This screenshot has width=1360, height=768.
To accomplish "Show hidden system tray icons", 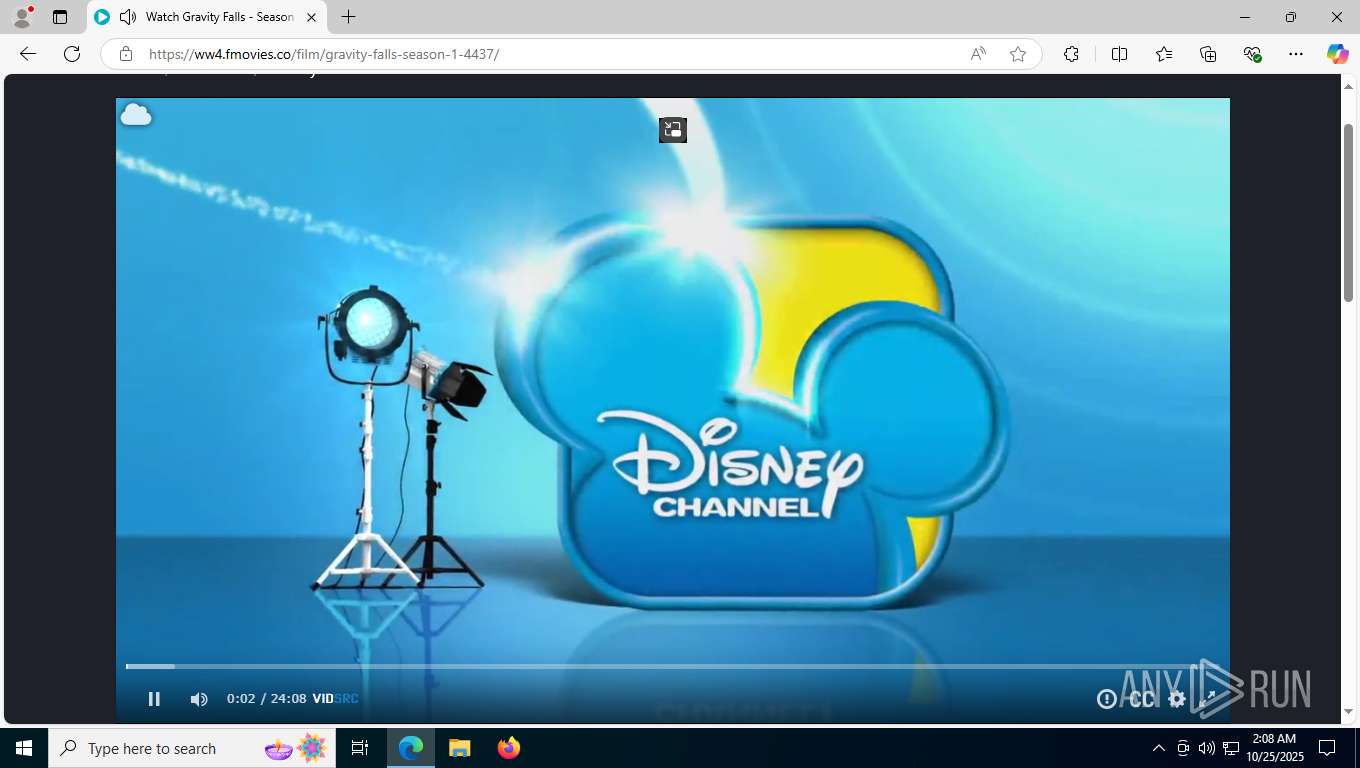I will coord(1159,748).
